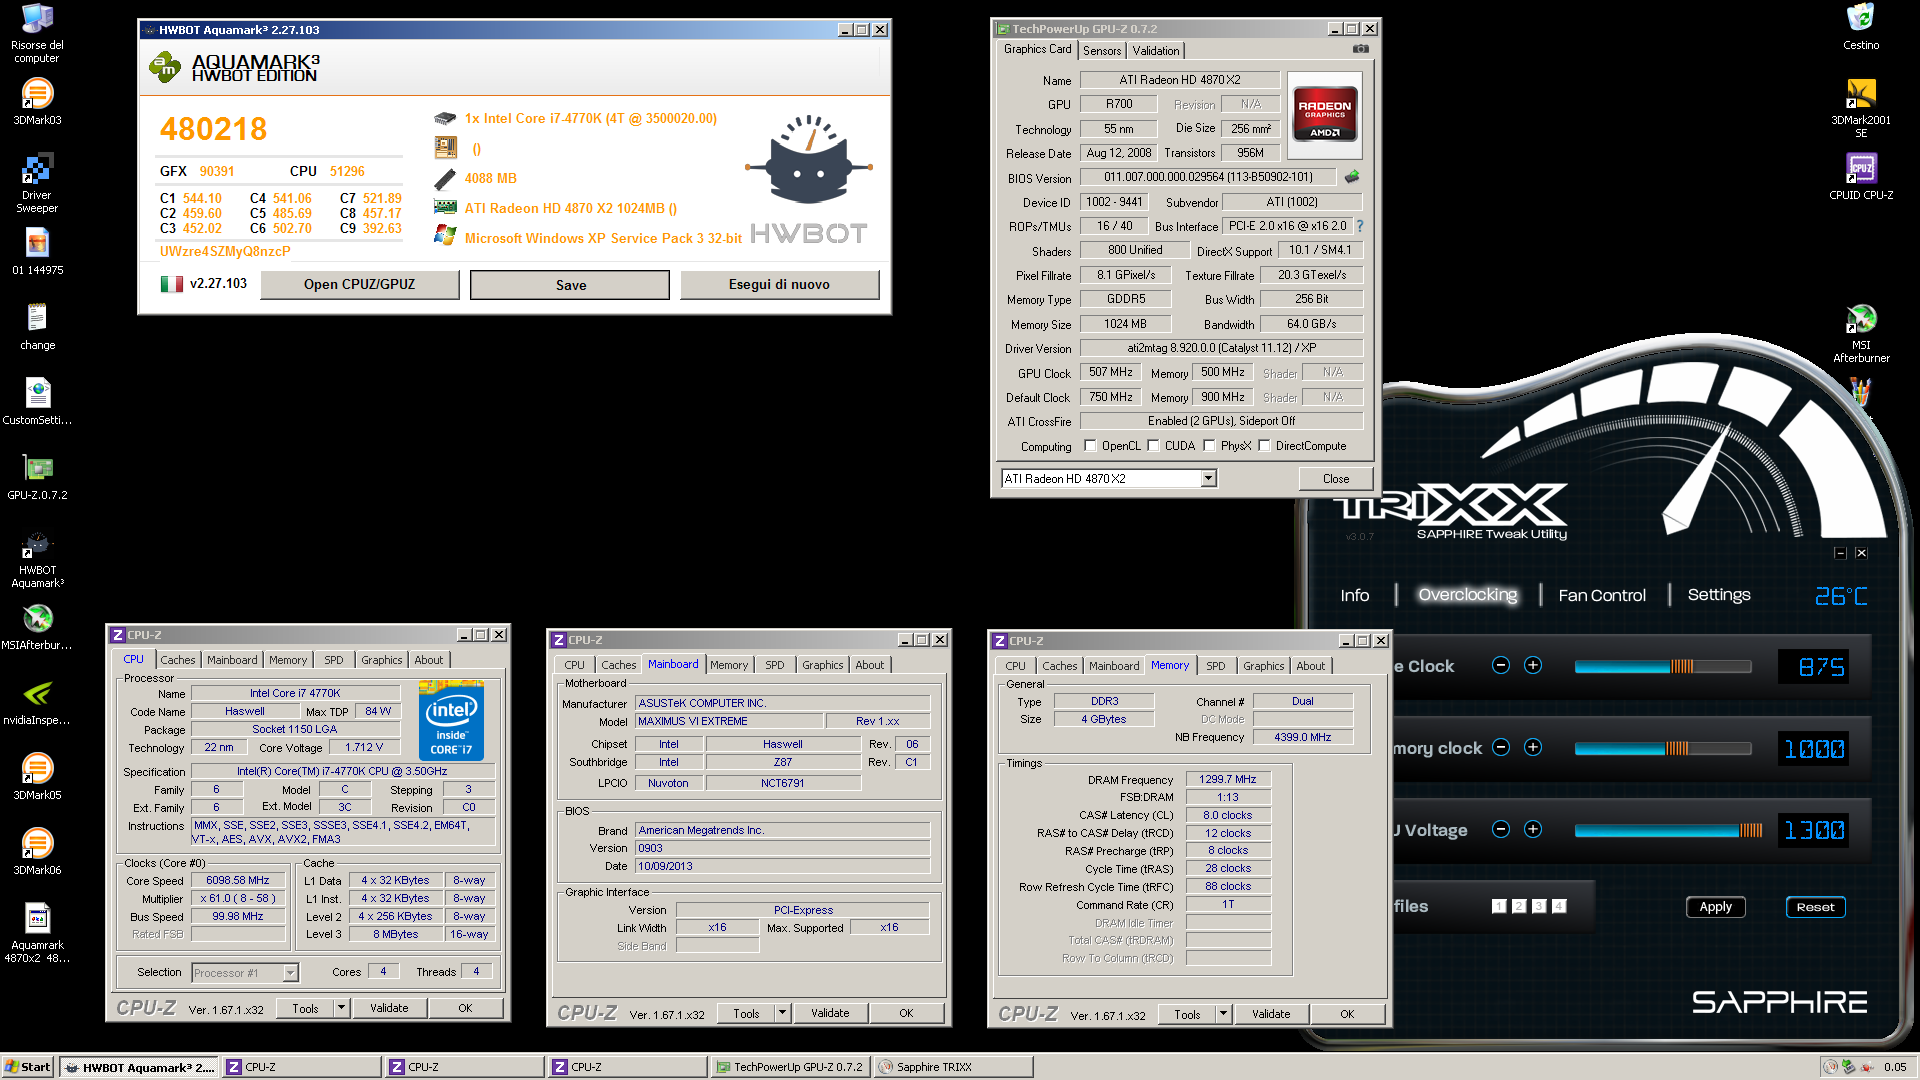Screen dimensions: 1920x1080
Task: Click Open CPUZ/GPUZ button in Aquamark
Action: coord(360,284)
